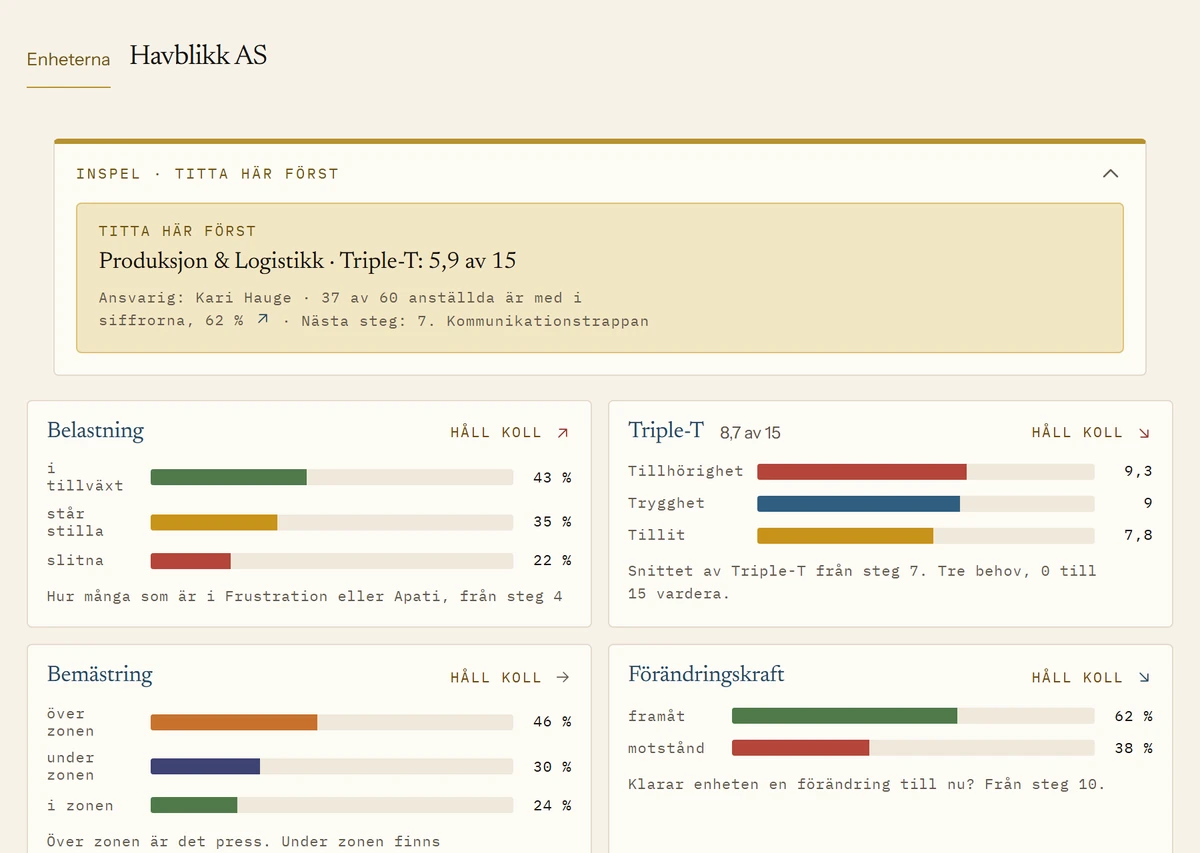Image resolution: width=1200 pixels, height=853 pixels.
Task: Click the blue Trygghet bar
Action: click(x=859, y=504)
